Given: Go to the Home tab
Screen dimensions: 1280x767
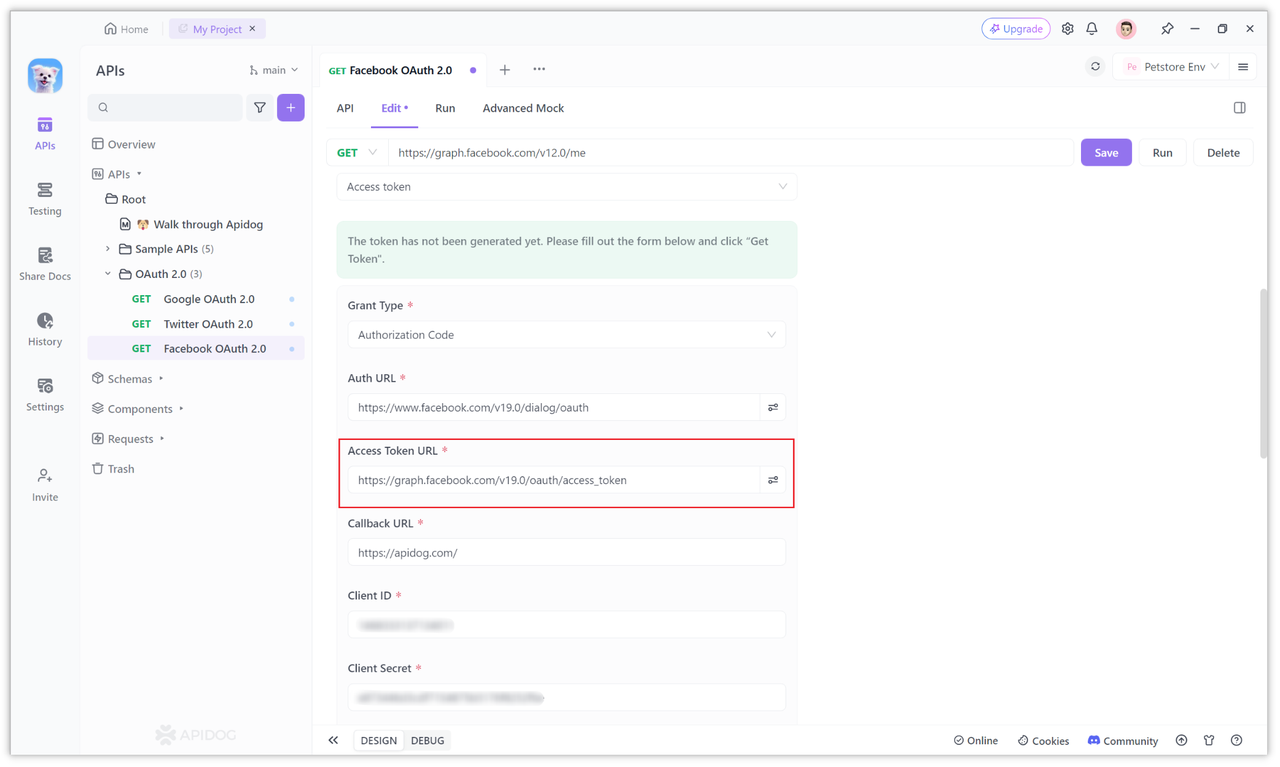Looking at the screenshot, I should pos(126,29).
